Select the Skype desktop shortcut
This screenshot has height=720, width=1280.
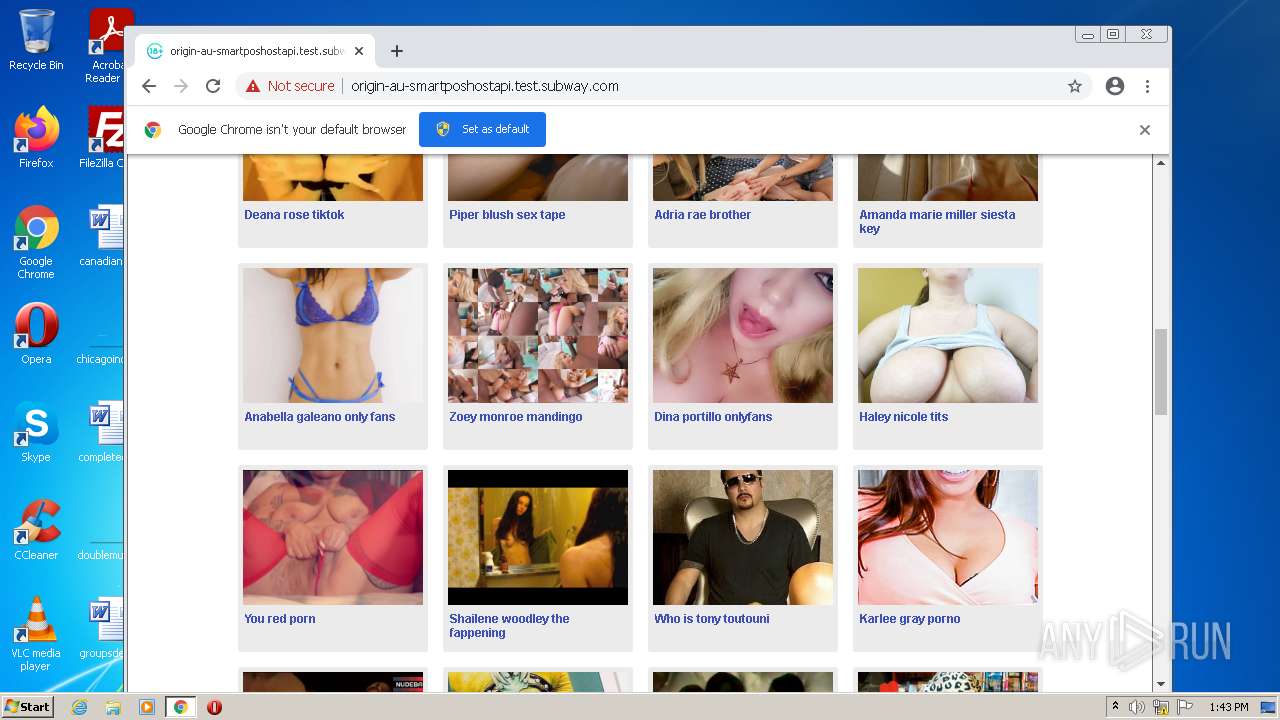[x=36, y=432]
